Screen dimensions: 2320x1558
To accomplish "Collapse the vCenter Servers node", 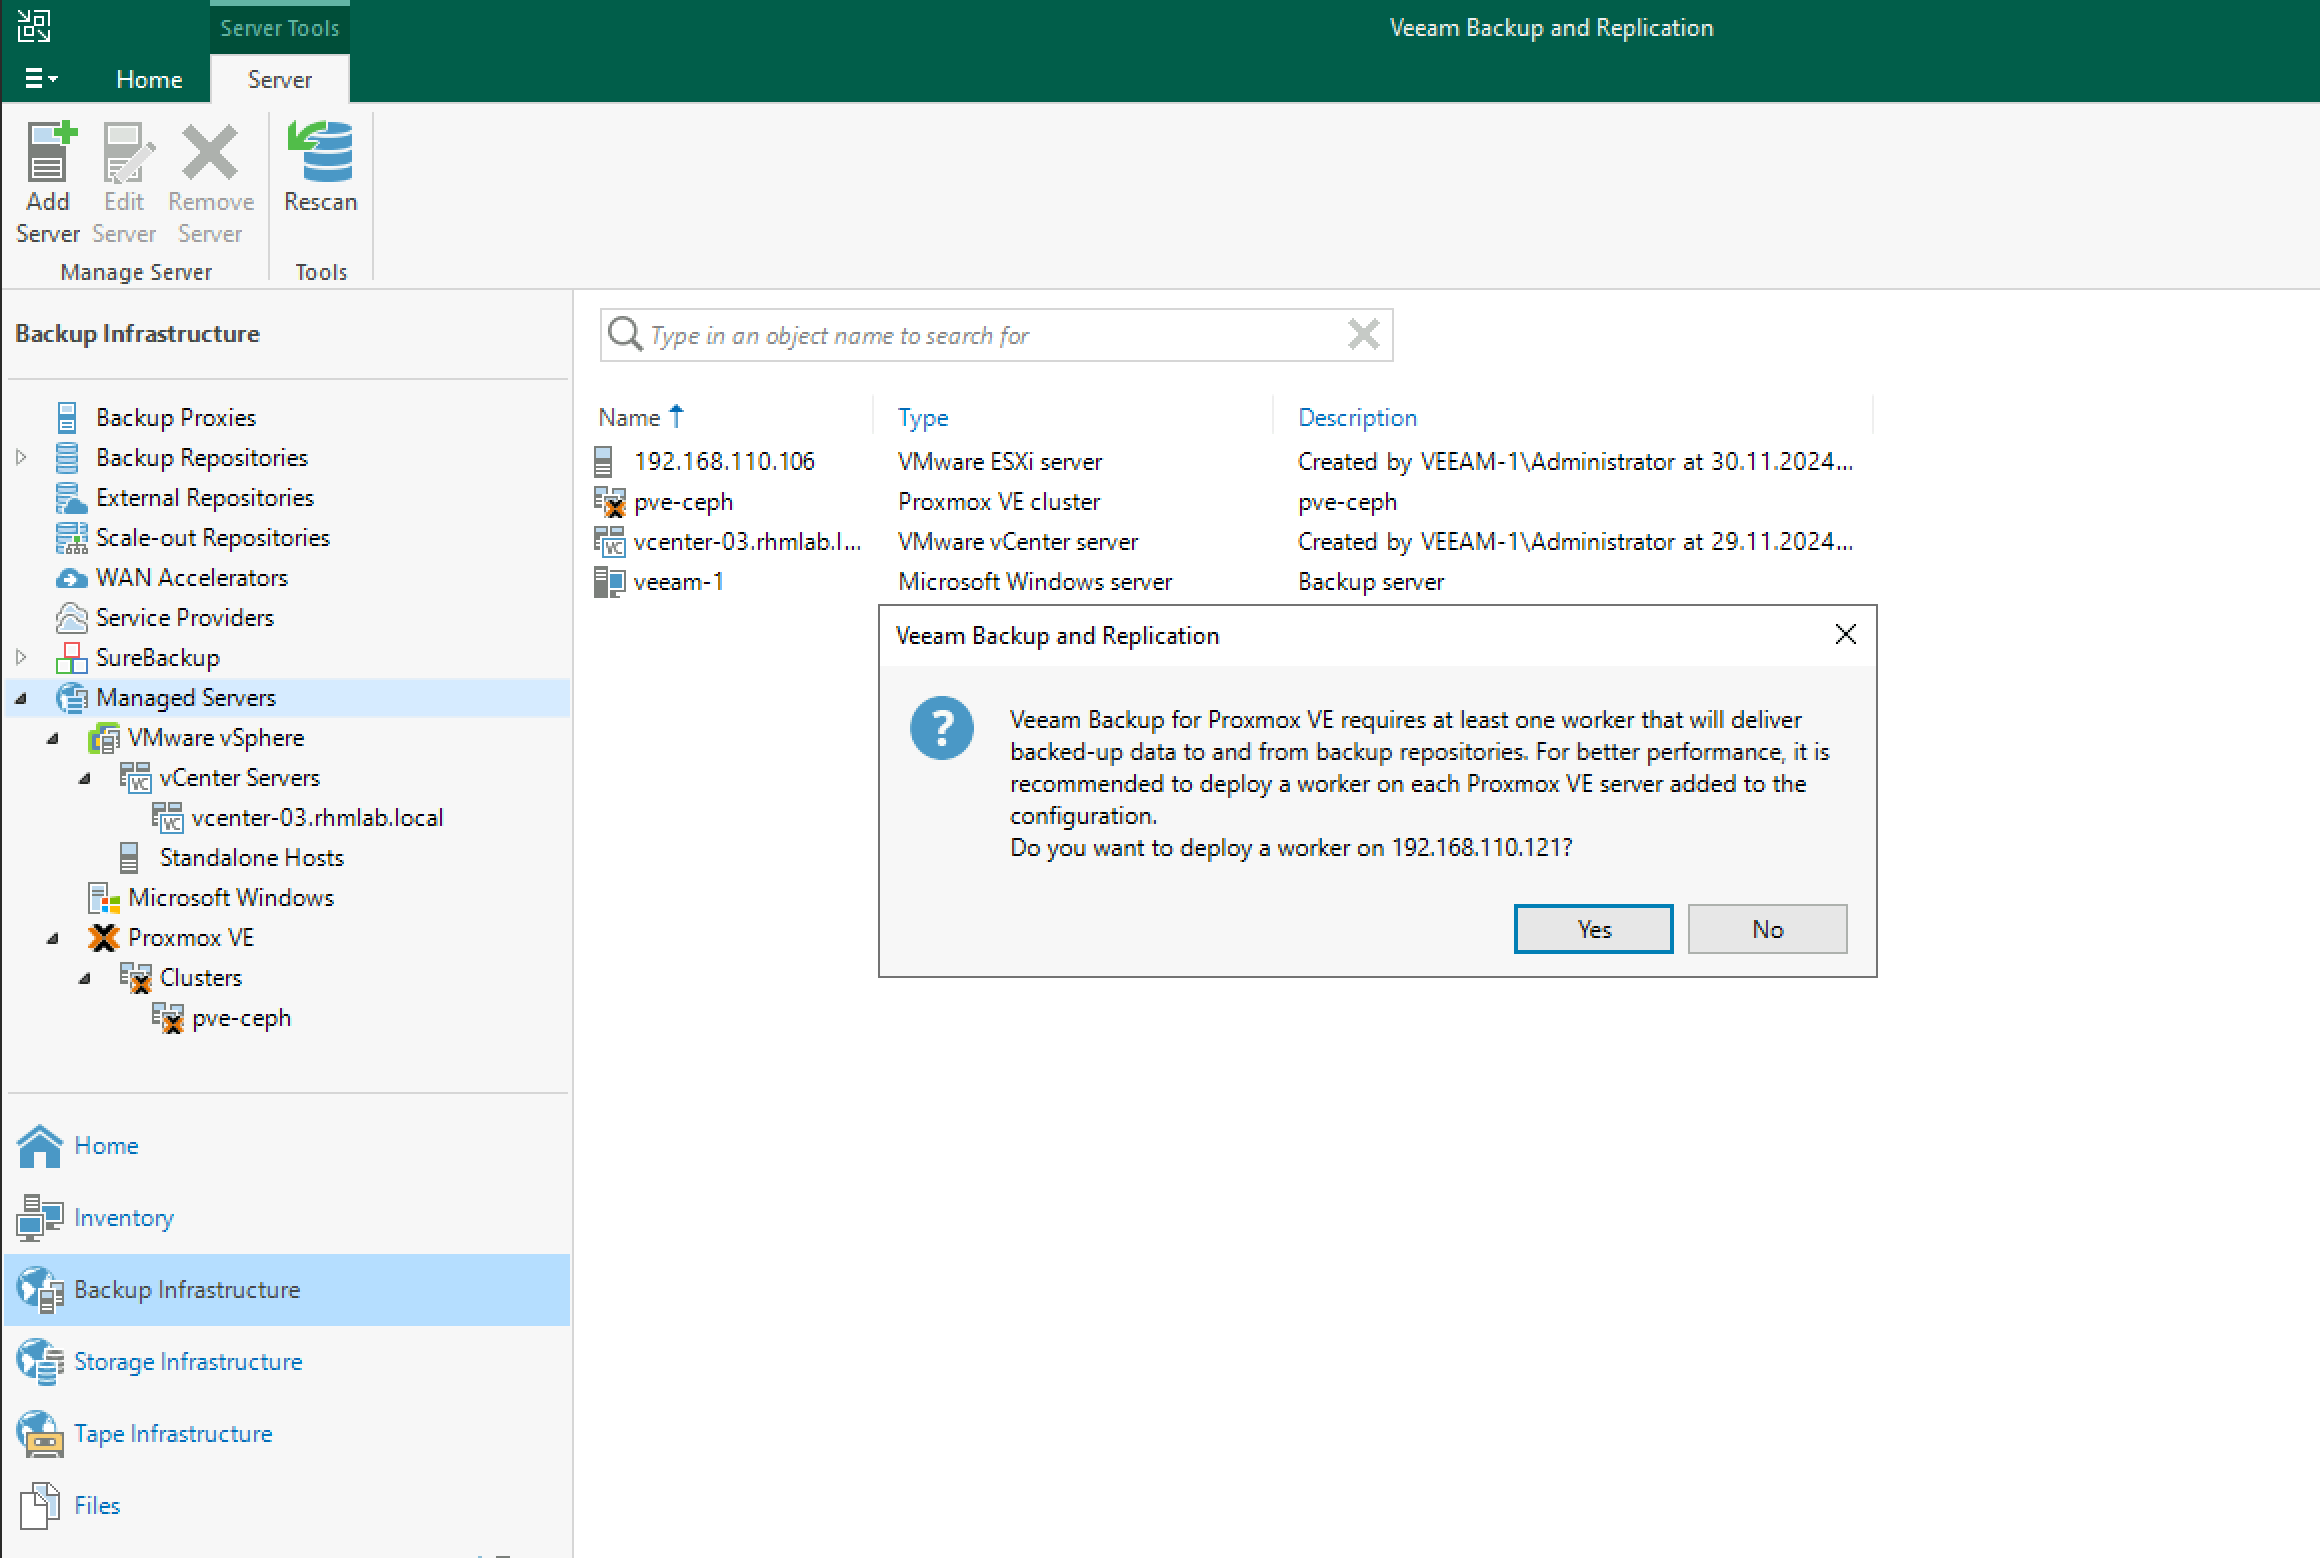I will pyautogui.click(x=85, y=778).
